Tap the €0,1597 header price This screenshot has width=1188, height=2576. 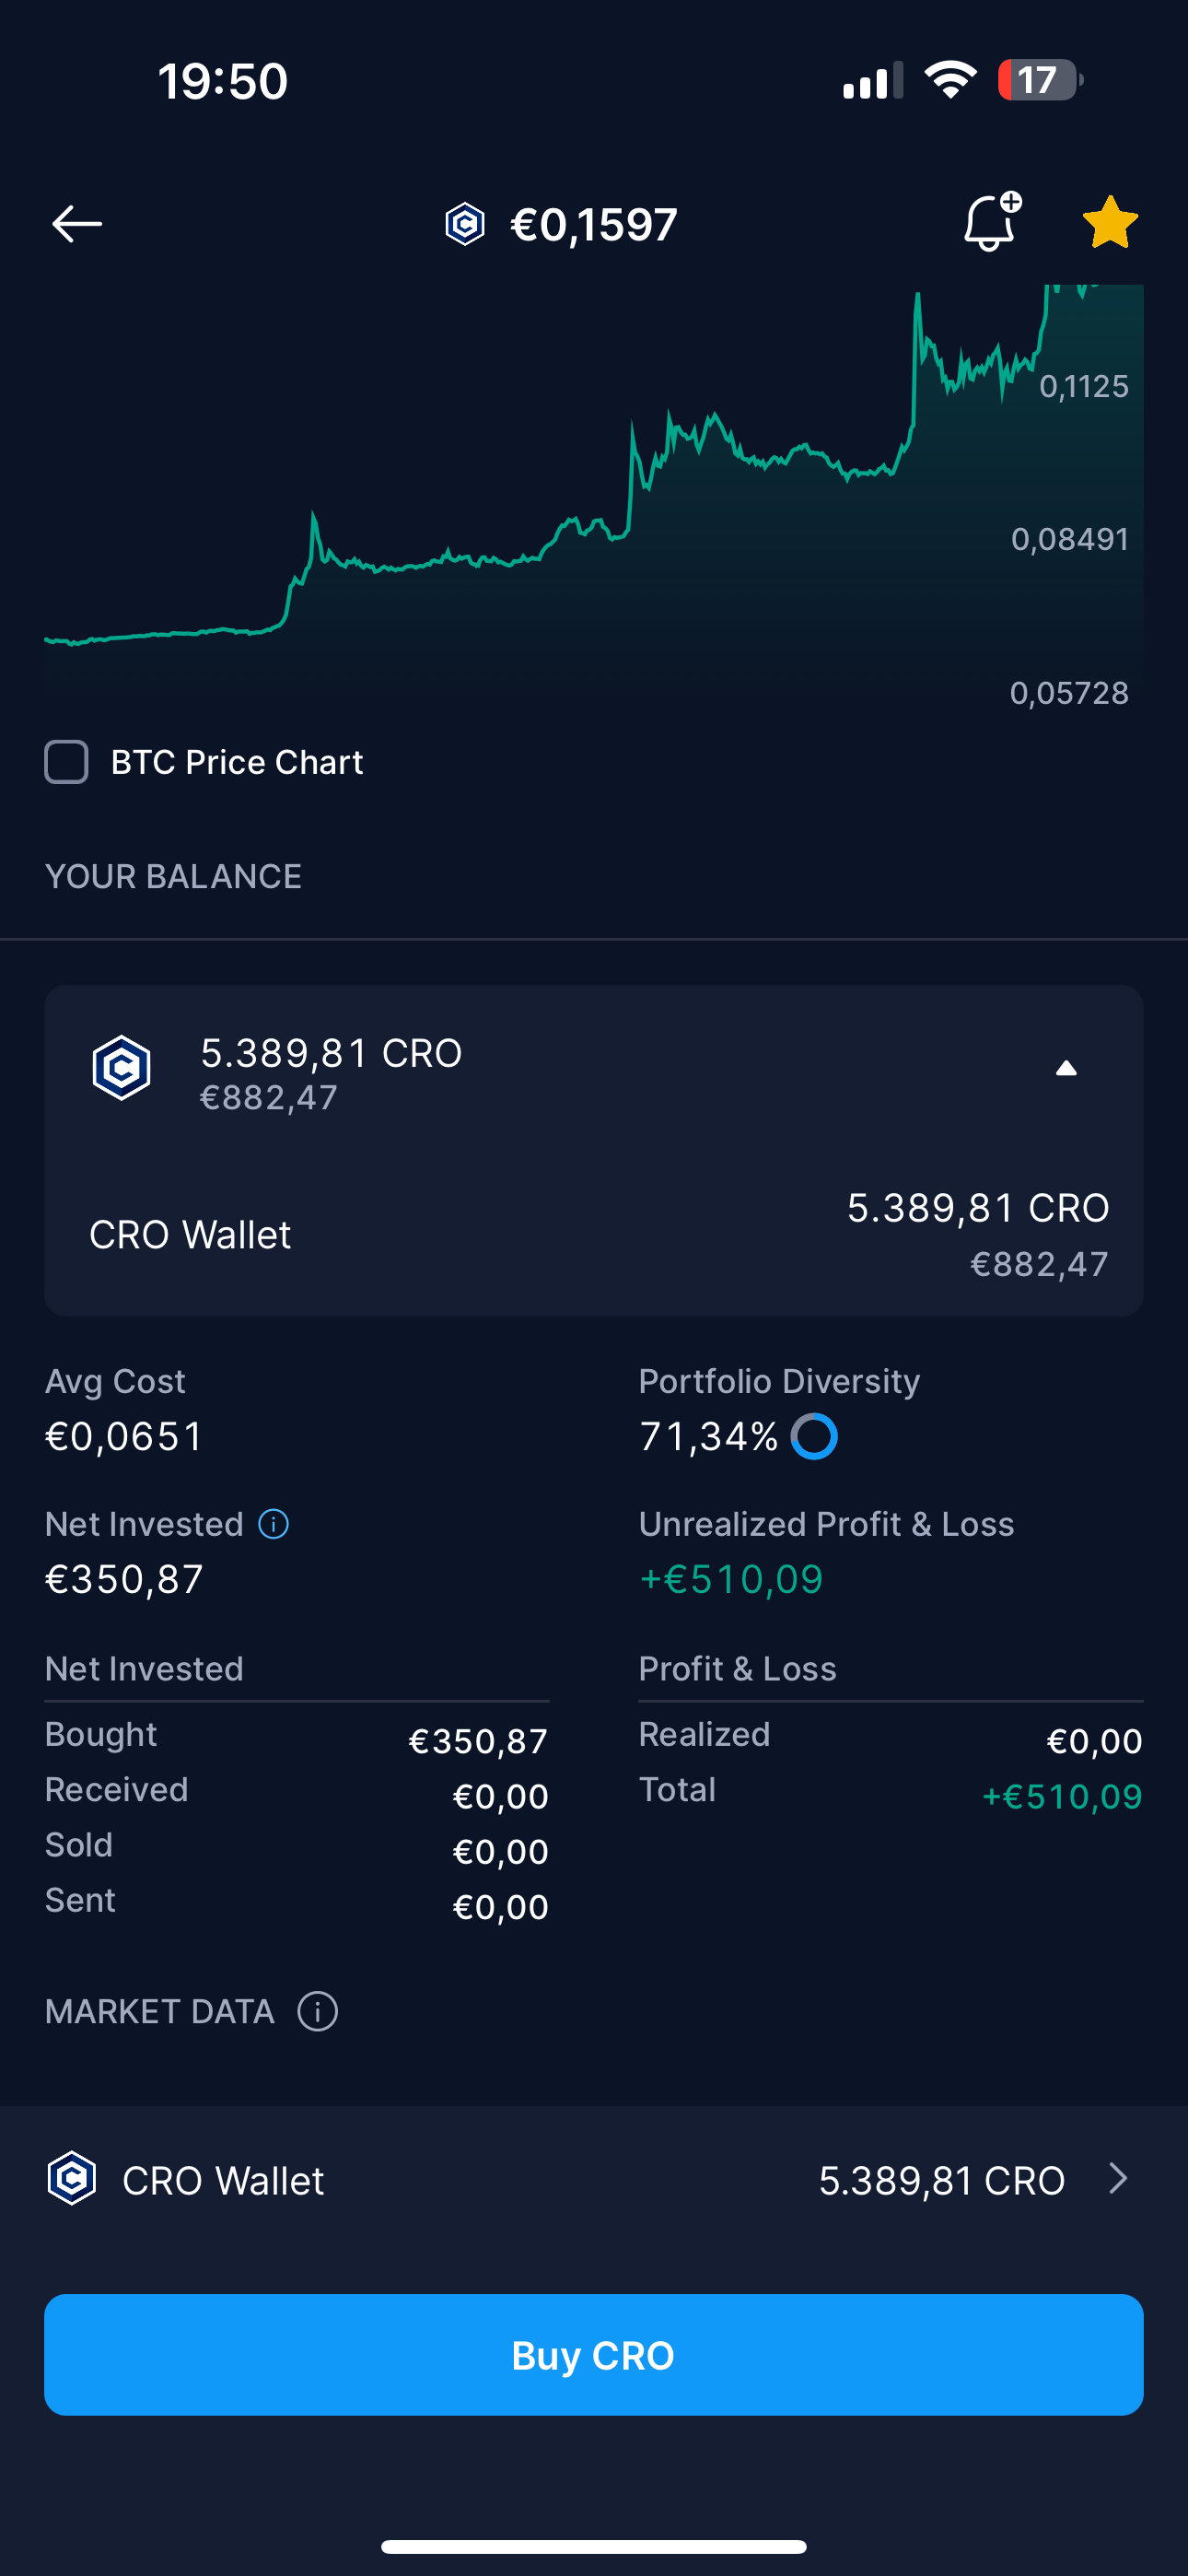click(594, 224)
